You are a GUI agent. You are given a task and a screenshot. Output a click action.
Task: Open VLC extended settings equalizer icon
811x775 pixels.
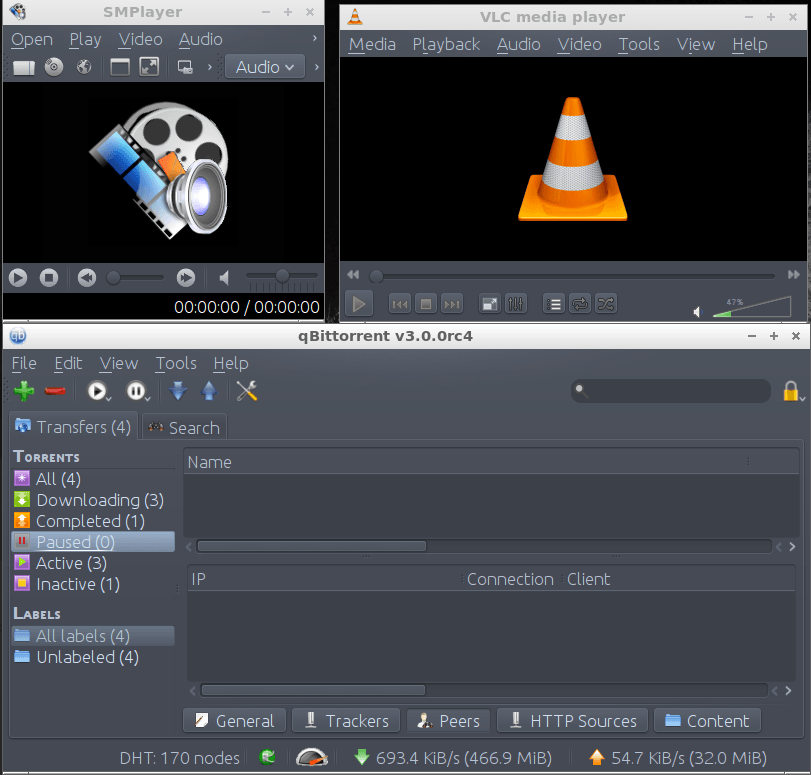[516, 304]
